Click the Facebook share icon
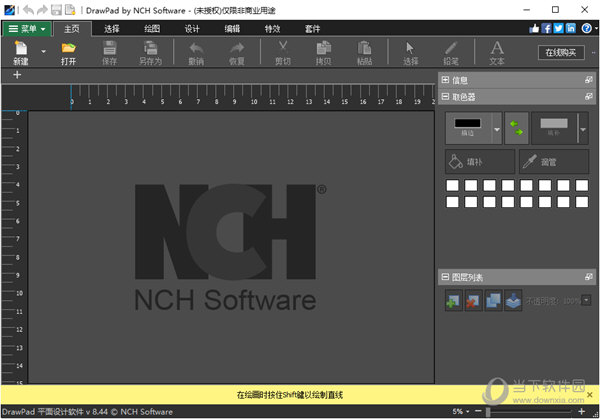 coord(546,28)
